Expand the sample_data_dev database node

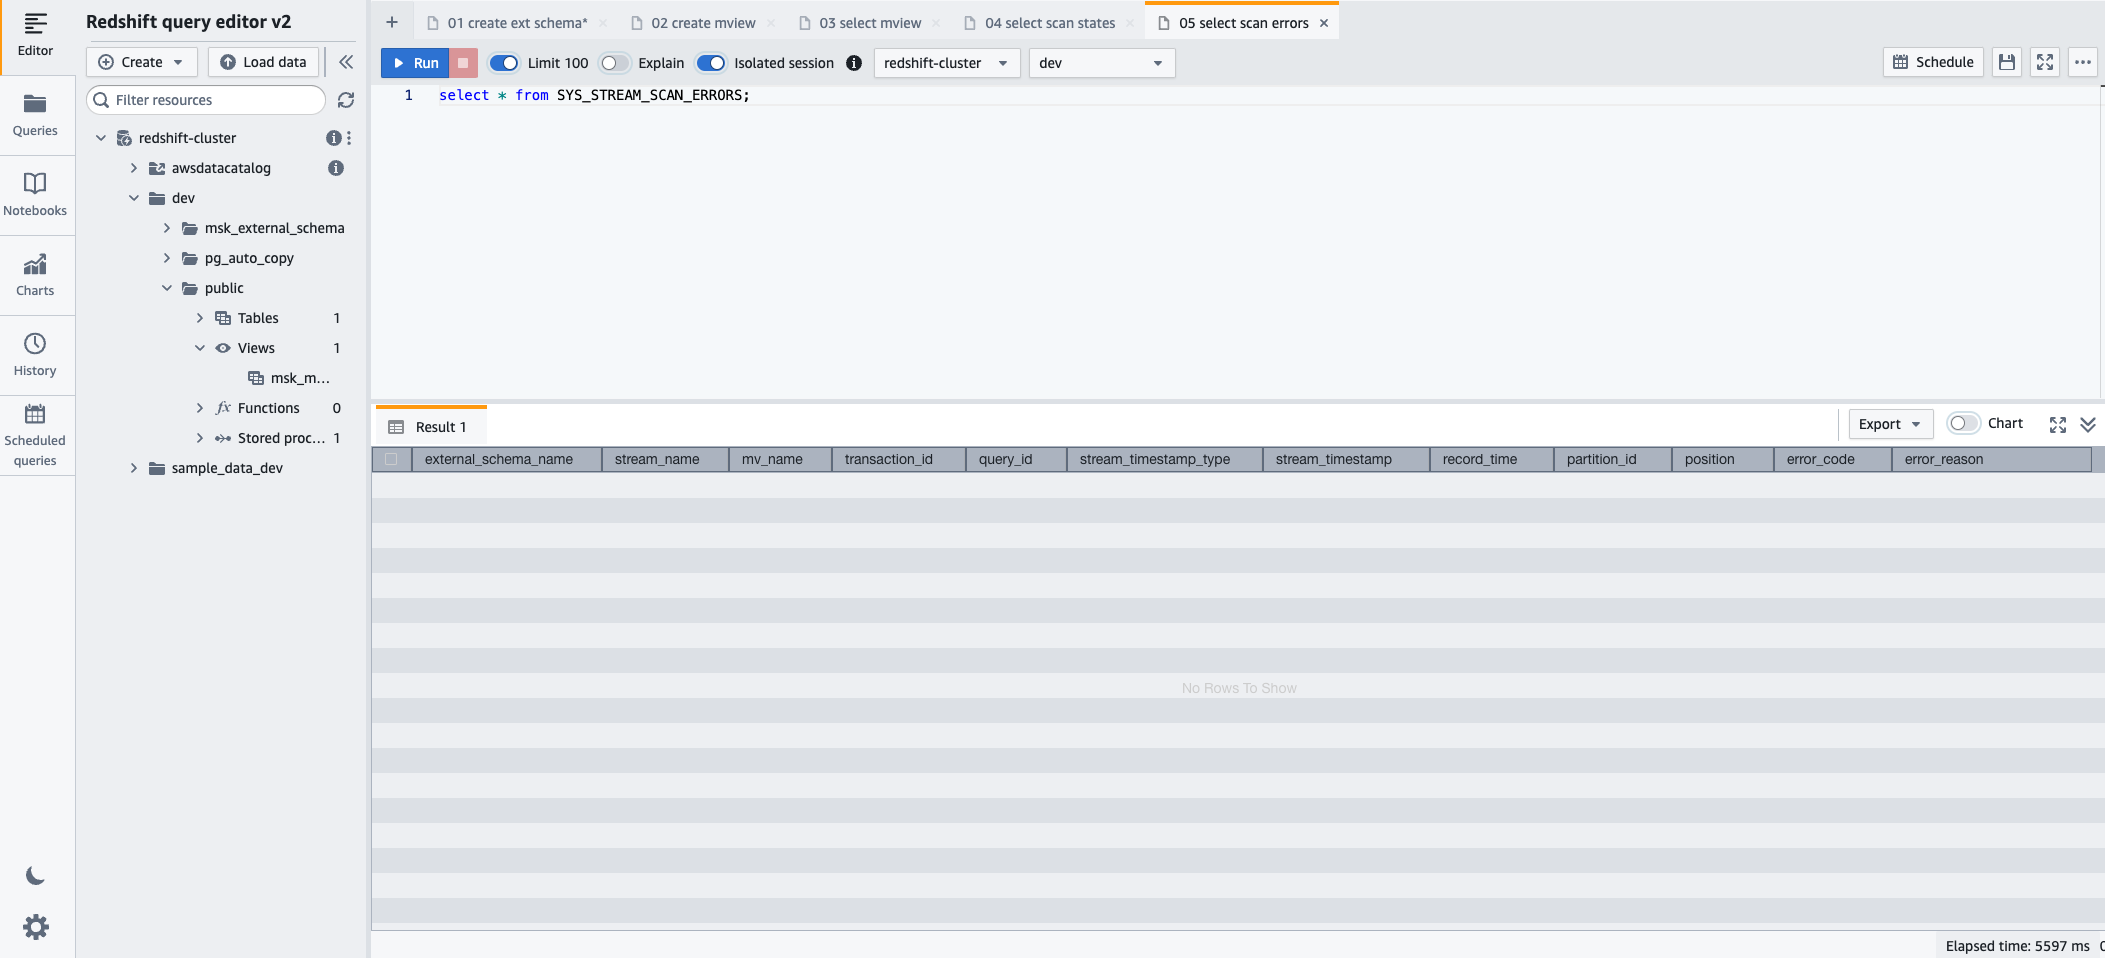coord(134,468)
